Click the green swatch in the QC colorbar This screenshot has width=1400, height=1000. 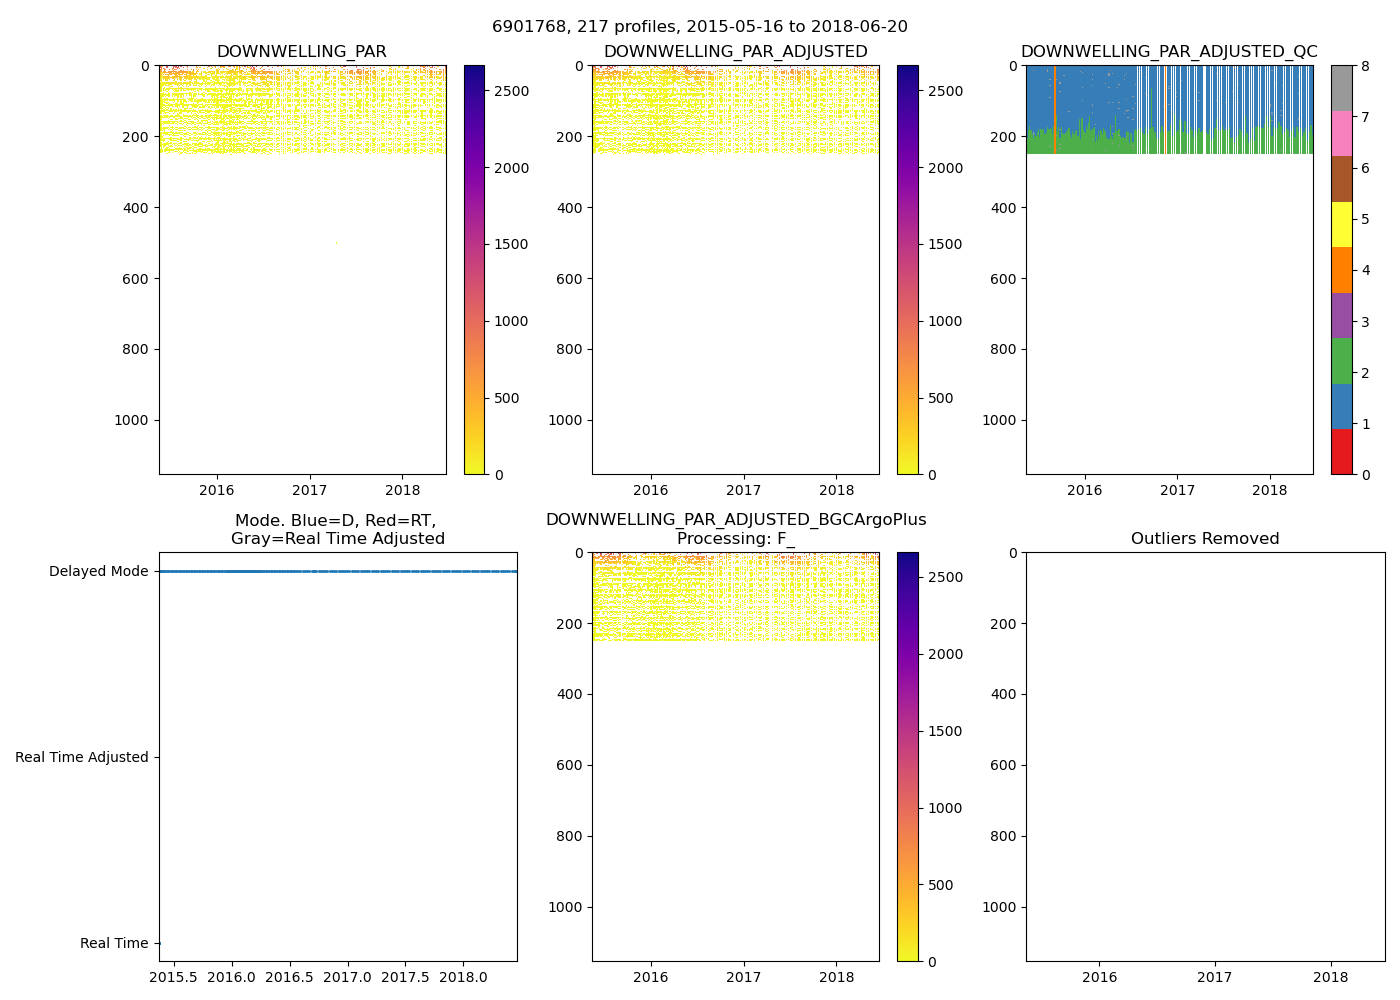tap(1341, 361)
